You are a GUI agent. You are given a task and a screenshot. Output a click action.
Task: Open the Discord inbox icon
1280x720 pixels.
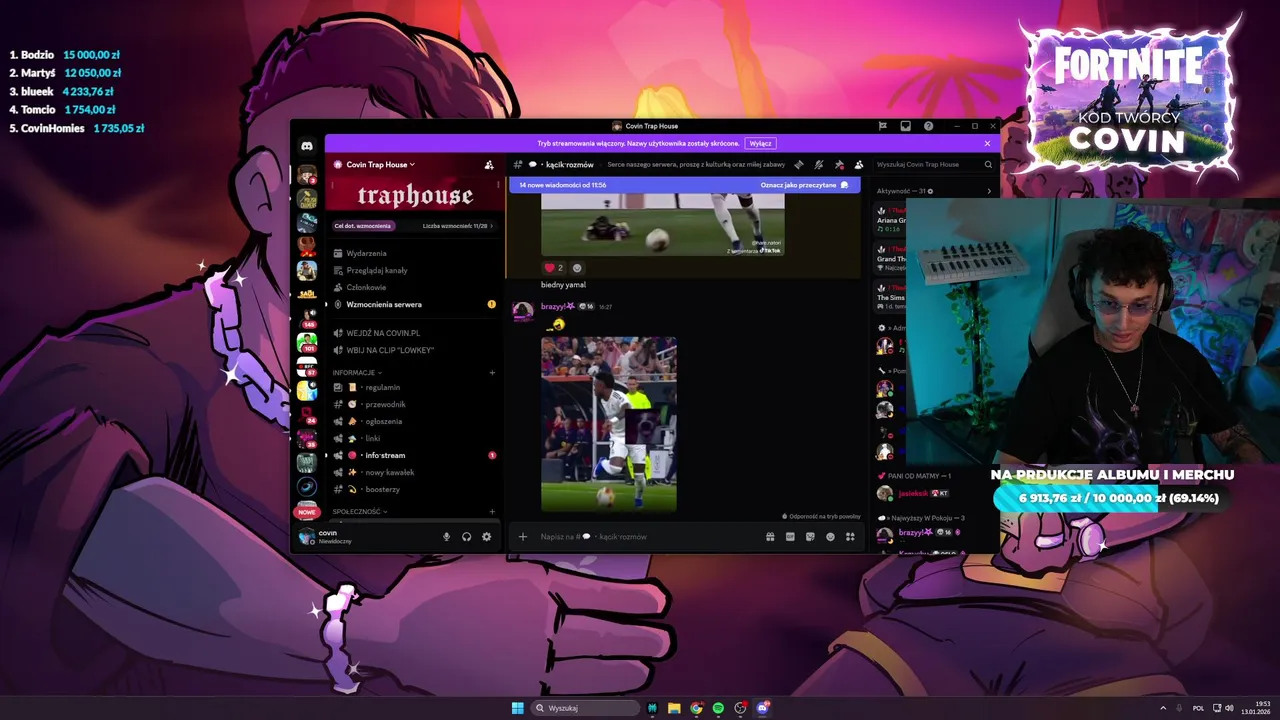pos(905,126)
